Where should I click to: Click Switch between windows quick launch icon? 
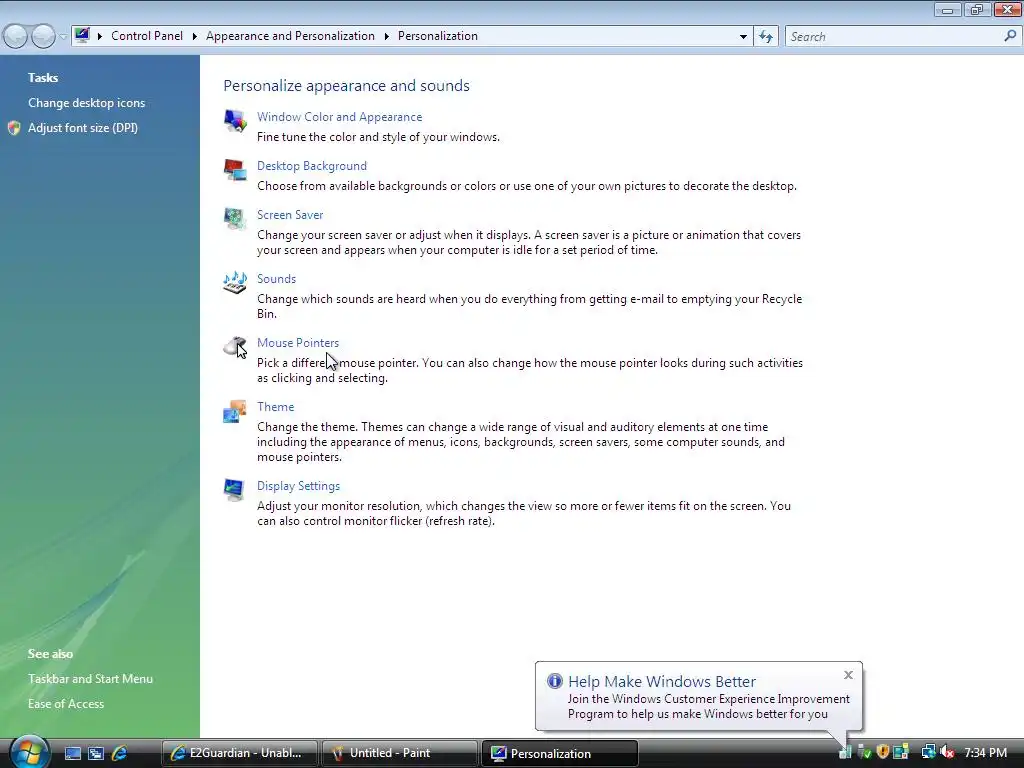point(96,753)
